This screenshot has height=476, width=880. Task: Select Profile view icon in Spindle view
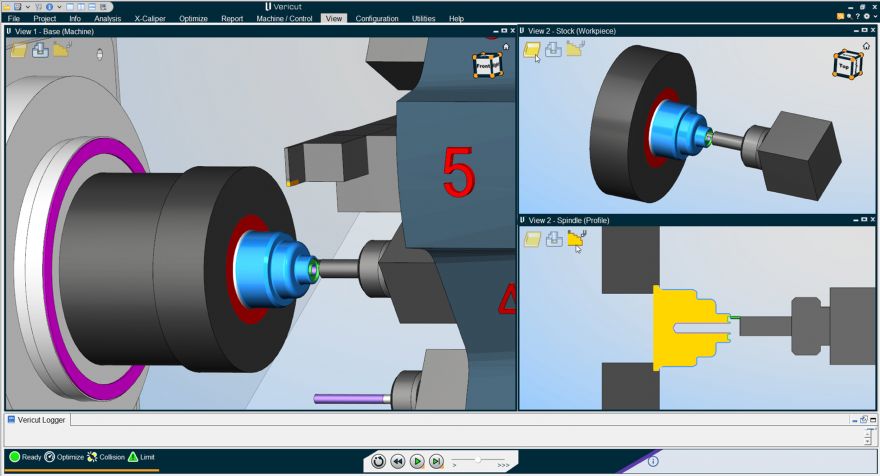point(576,238)
